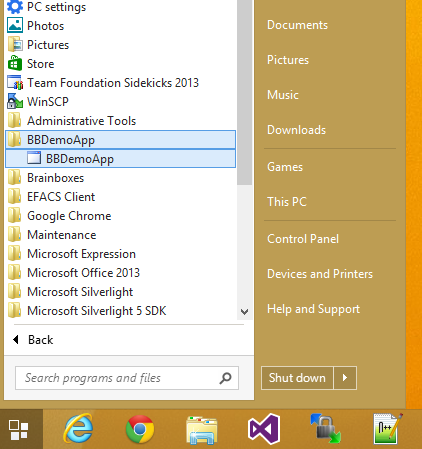Viewport: 422px width, 449px height.
Task: Expand the Google Chrome folder
Action: pos(59,216)
